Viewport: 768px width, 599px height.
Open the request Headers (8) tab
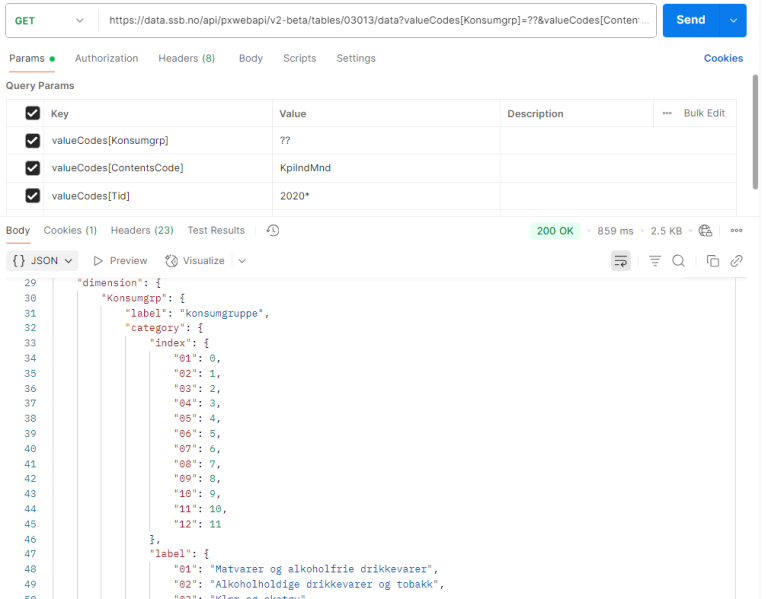(x=187, y=58)
